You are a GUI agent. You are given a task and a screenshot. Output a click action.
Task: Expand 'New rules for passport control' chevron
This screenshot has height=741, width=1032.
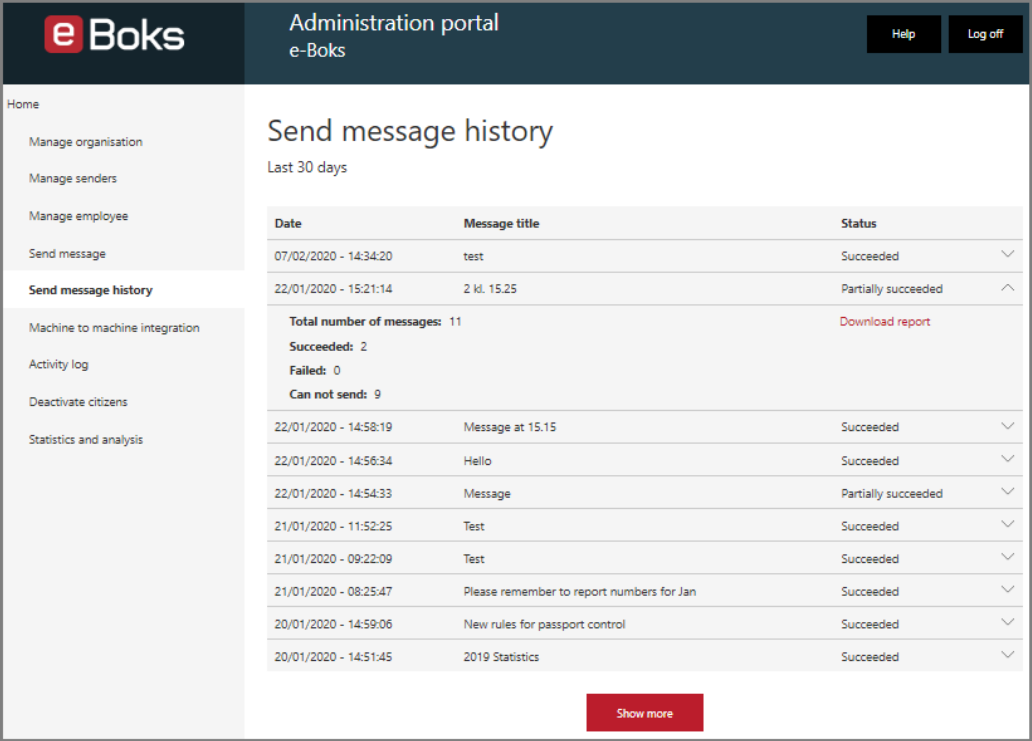1007,622
